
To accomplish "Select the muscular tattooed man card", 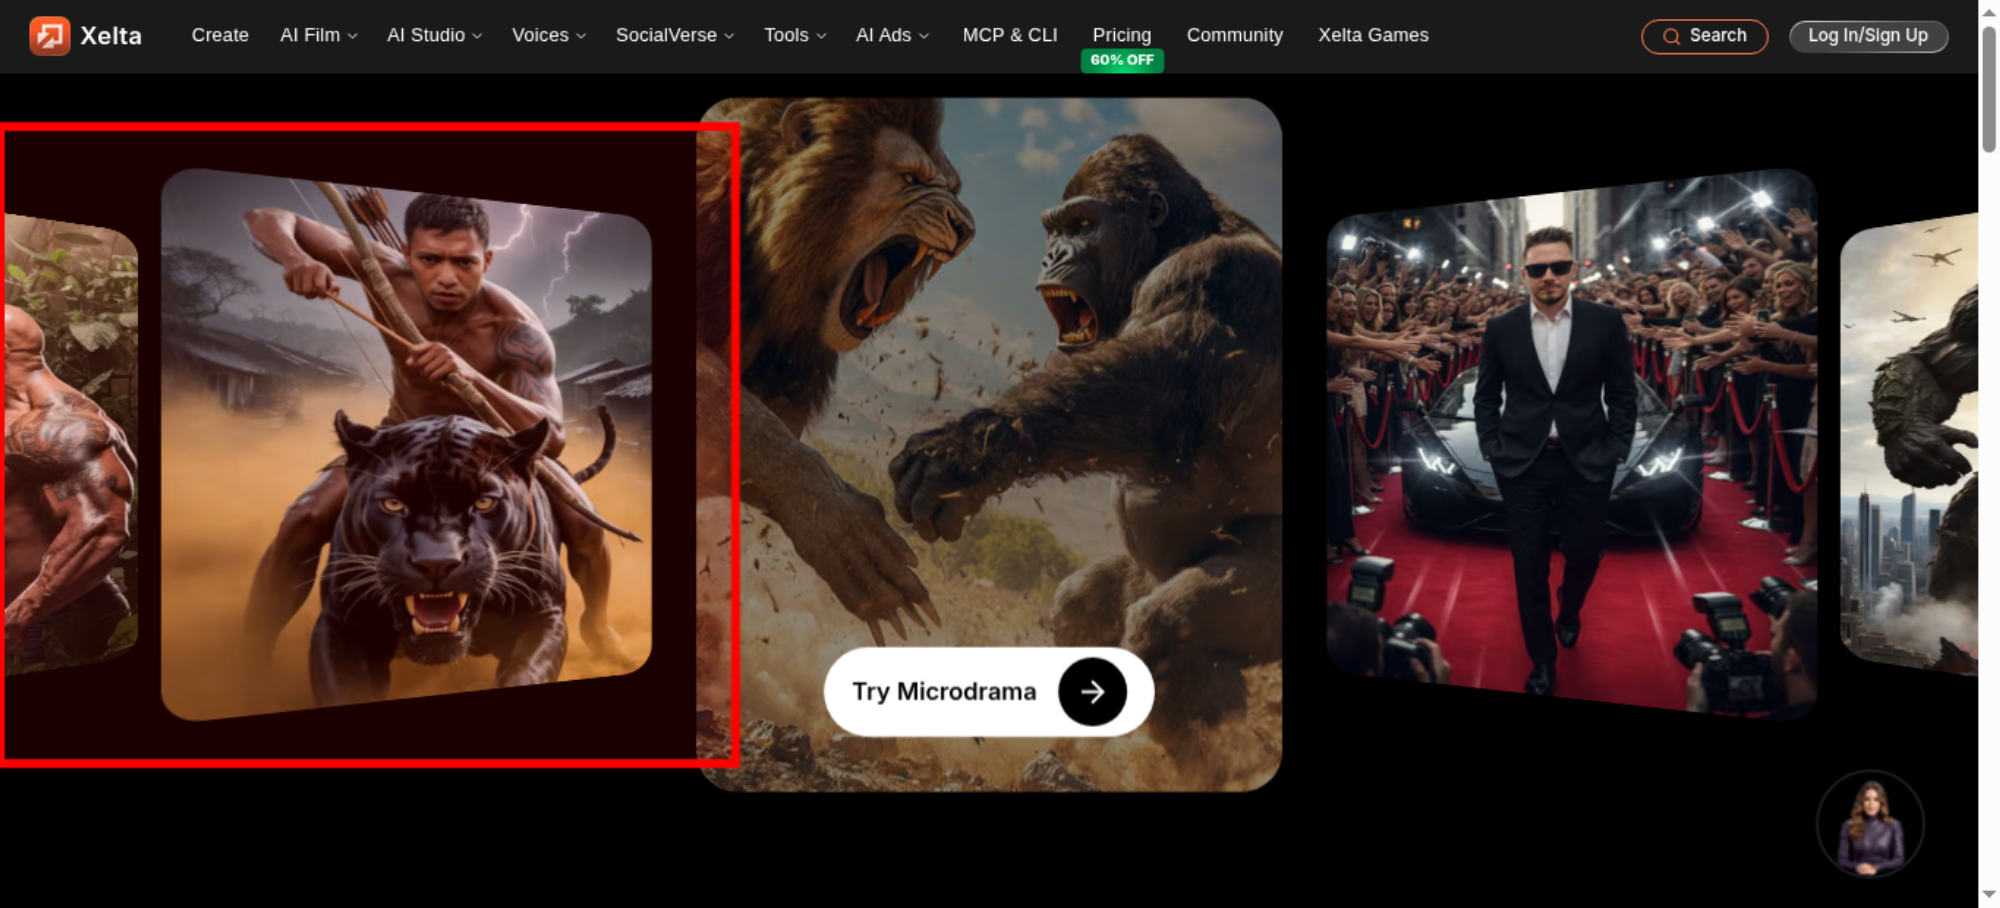I will coord(69,444).
